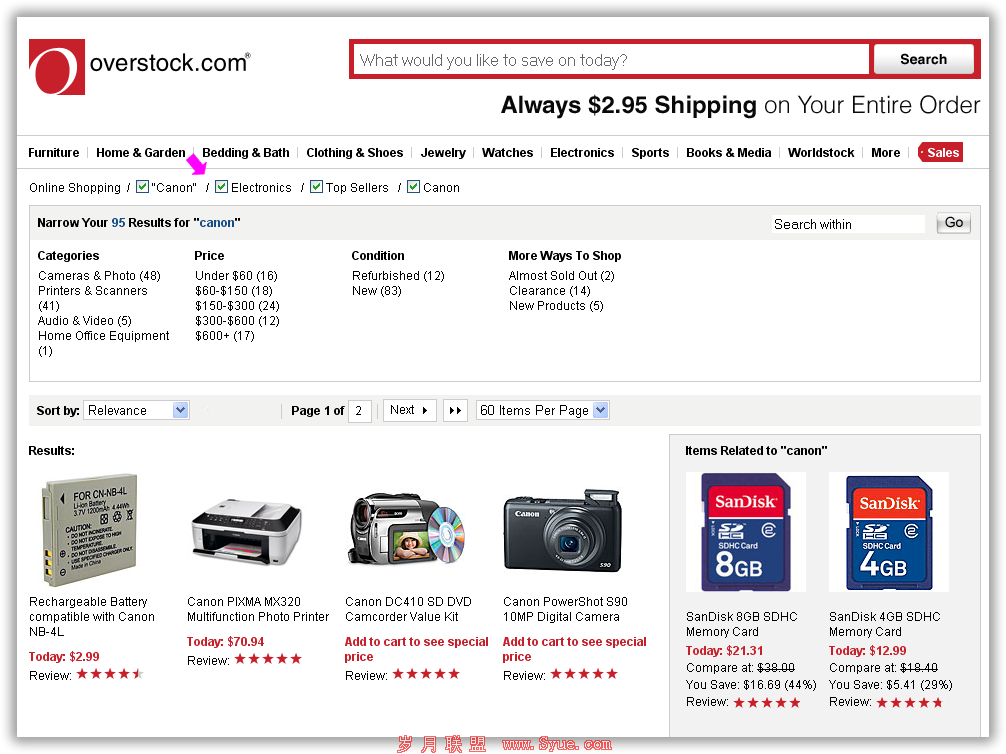The height and width of the screenshot is (754, 1006).
Task: Open the Clothing & Shoes menu
Action: (x=355, y=153)
